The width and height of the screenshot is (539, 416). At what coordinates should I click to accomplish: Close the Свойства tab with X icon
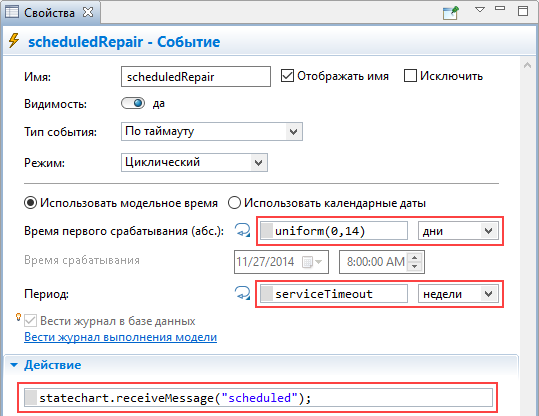[88, 12]
